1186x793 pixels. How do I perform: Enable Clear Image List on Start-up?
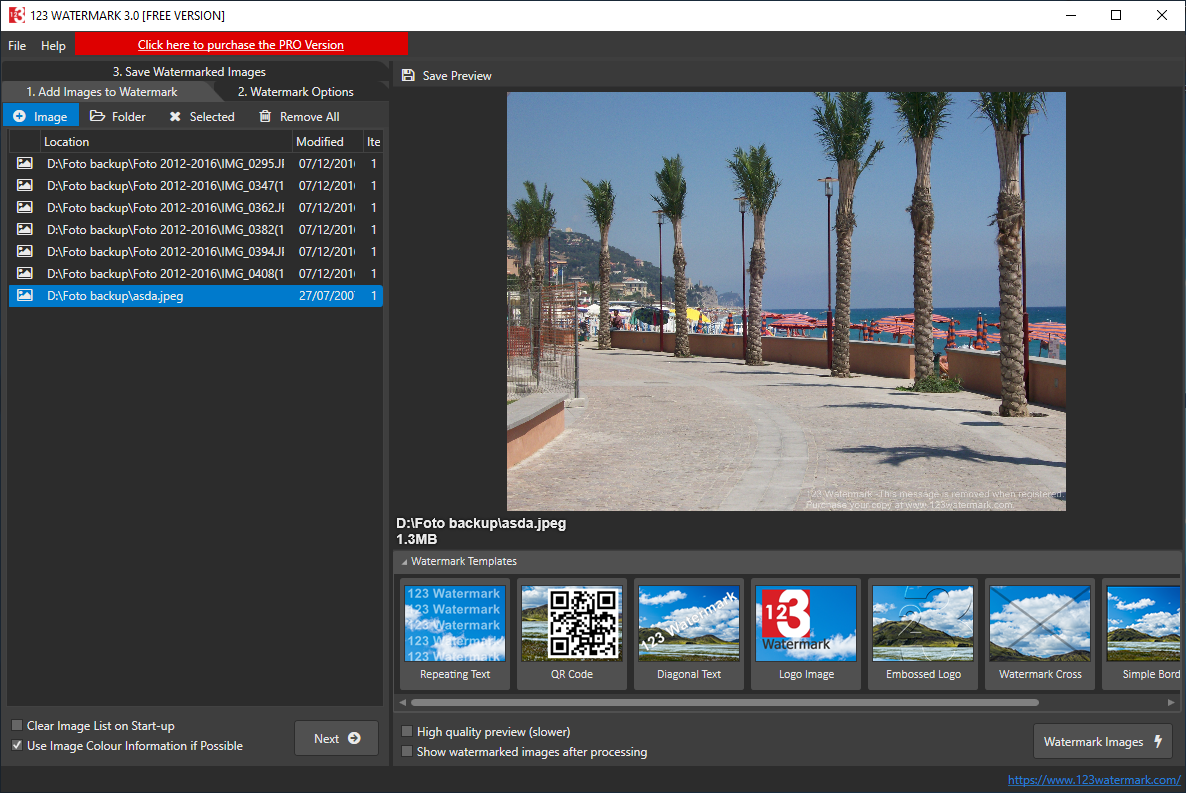[x=17, y=726]
